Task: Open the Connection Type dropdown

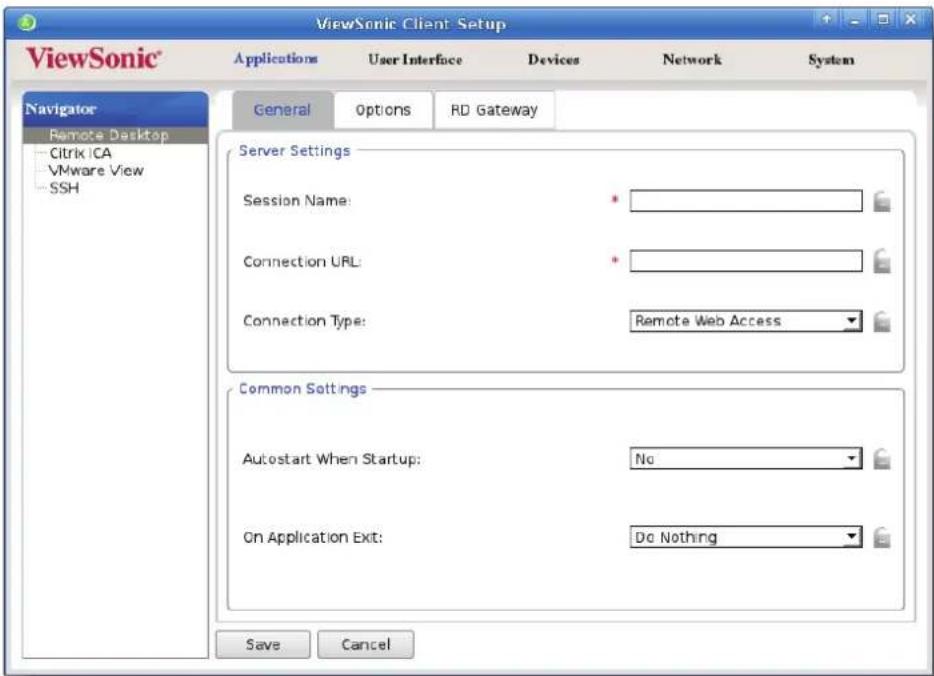Action: click(745, 321)
